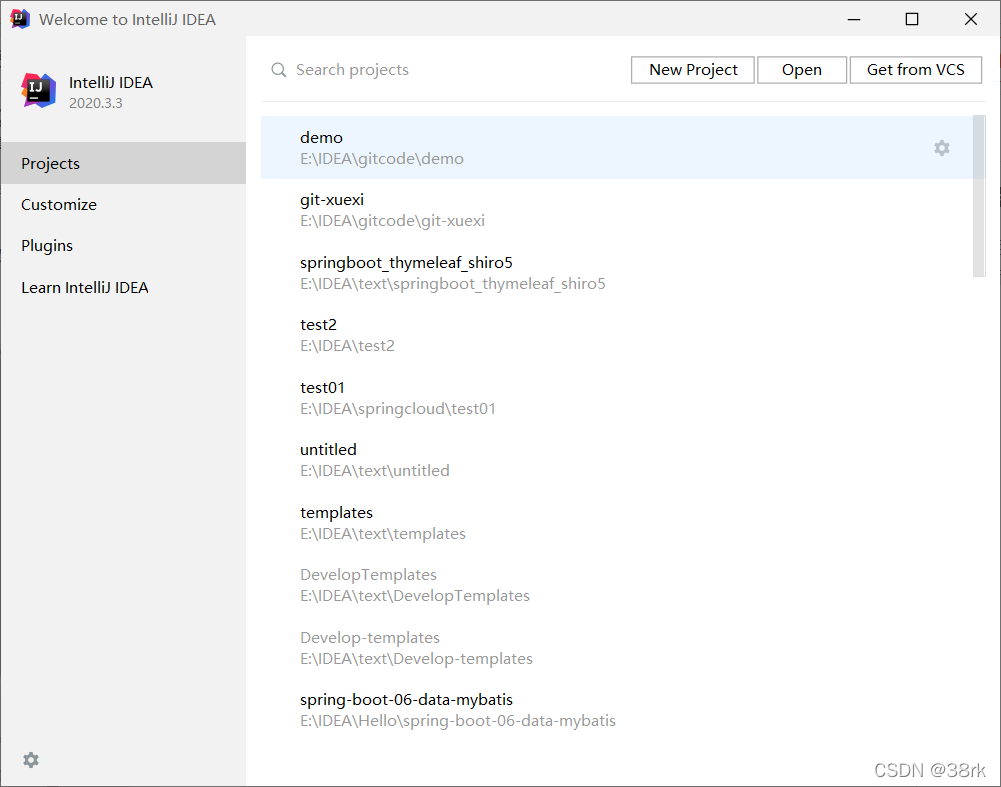
Task: Maximize the Welcome window
Action: (x=912, y=19)
